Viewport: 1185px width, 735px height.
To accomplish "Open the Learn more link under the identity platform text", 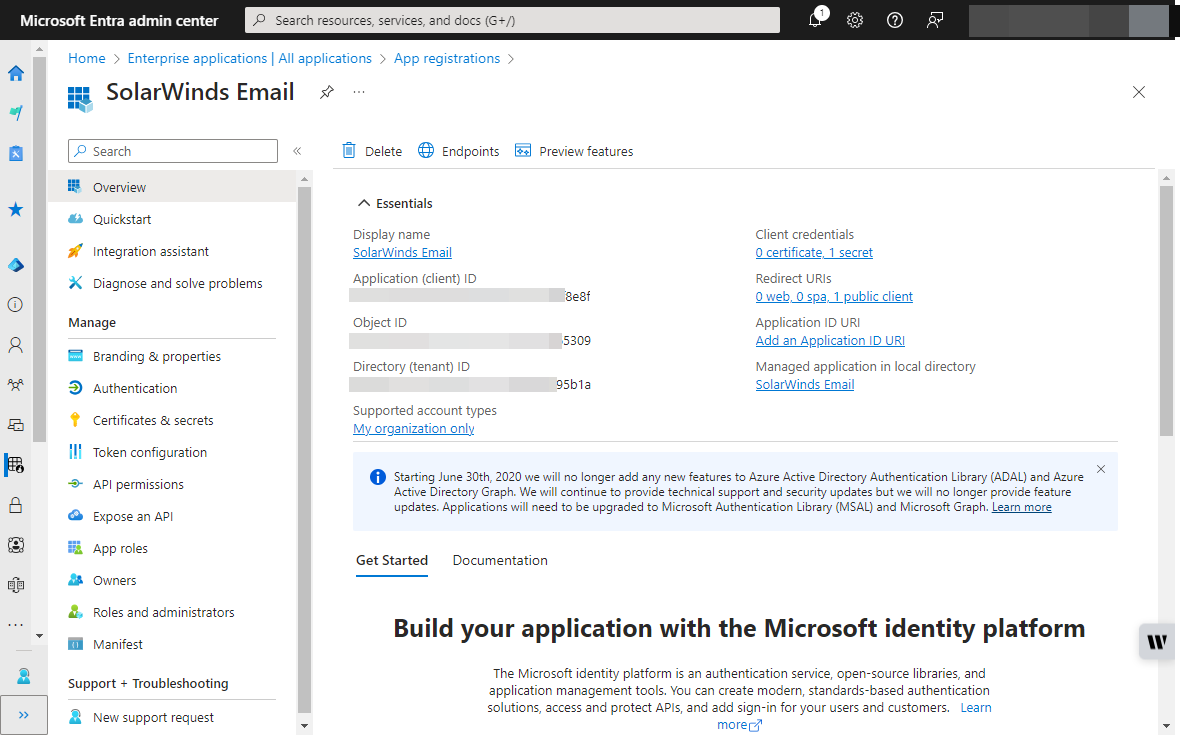I will pos(976,708).
